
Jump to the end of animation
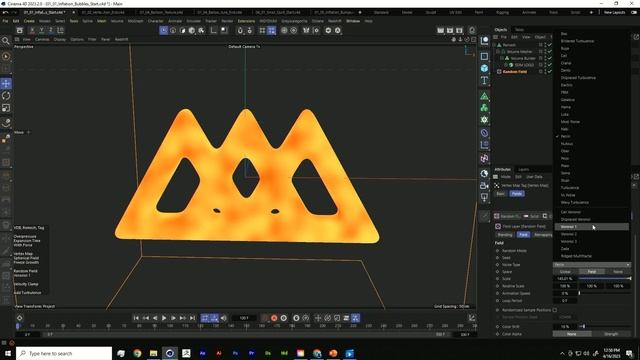coord(192,318)
